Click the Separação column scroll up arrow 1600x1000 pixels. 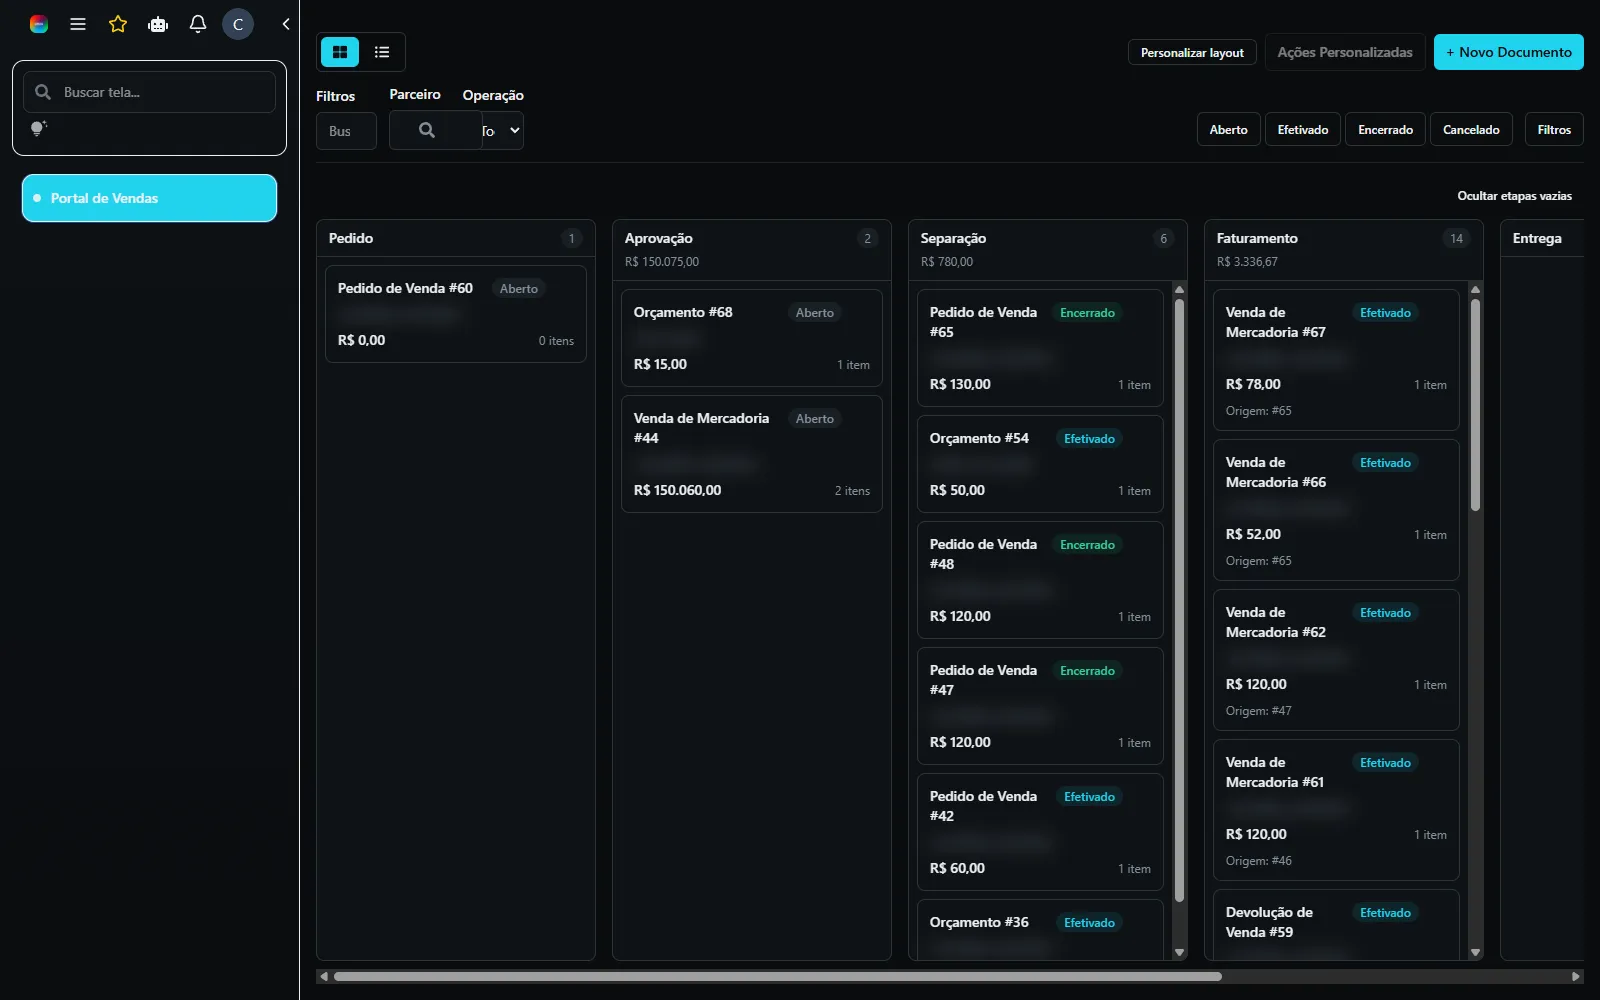tap(1179, 289)
